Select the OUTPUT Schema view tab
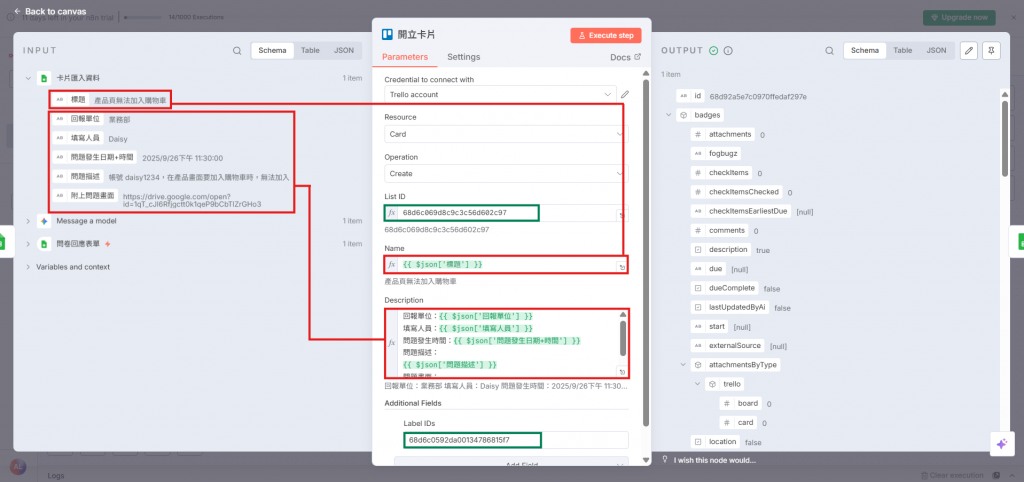1024x482 pixels. coord(865,50)
